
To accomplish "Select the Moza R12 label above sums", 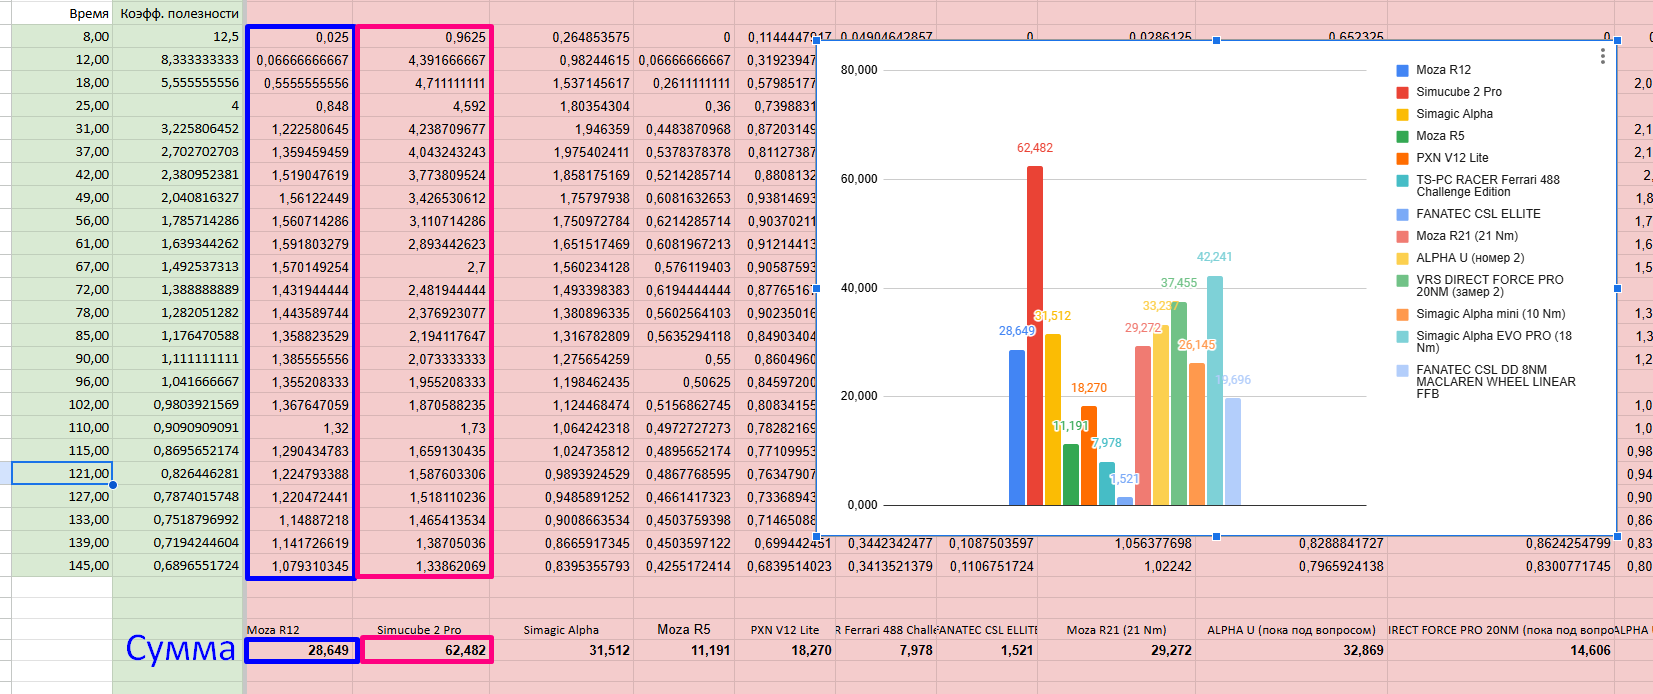I will click(273, 630).
